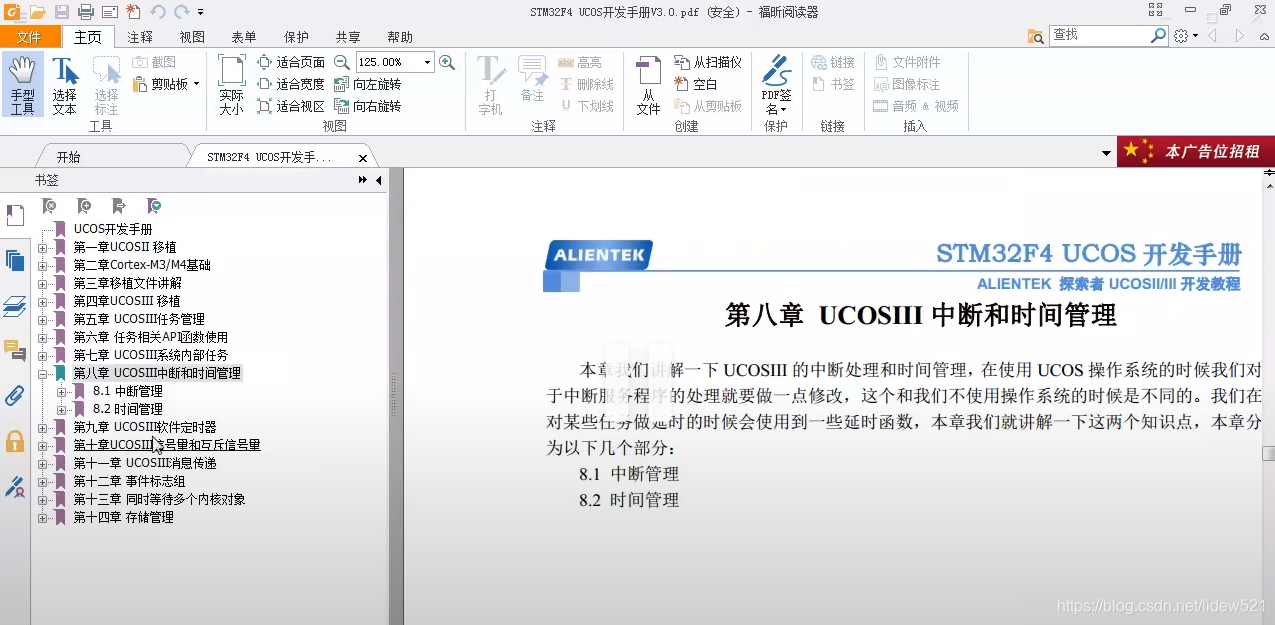The image size is (1275, 625).
Task: Open the Layers sidebar panel
Action: pyautogui.click(x=15, y=306)
